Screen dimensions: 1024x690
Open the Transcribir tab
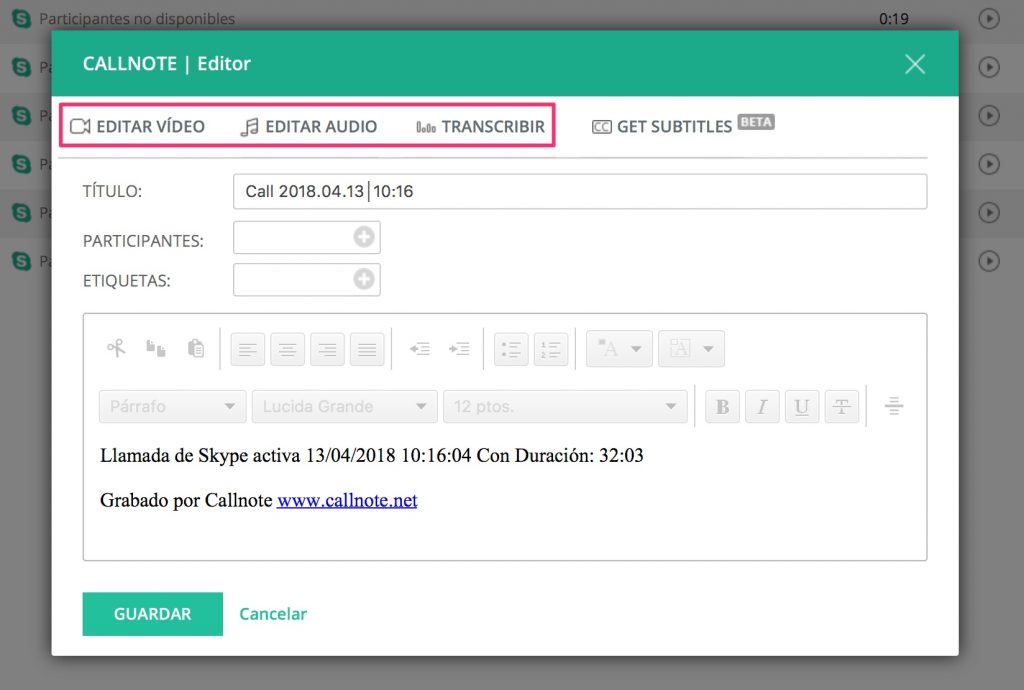click(x=481, y=126)
